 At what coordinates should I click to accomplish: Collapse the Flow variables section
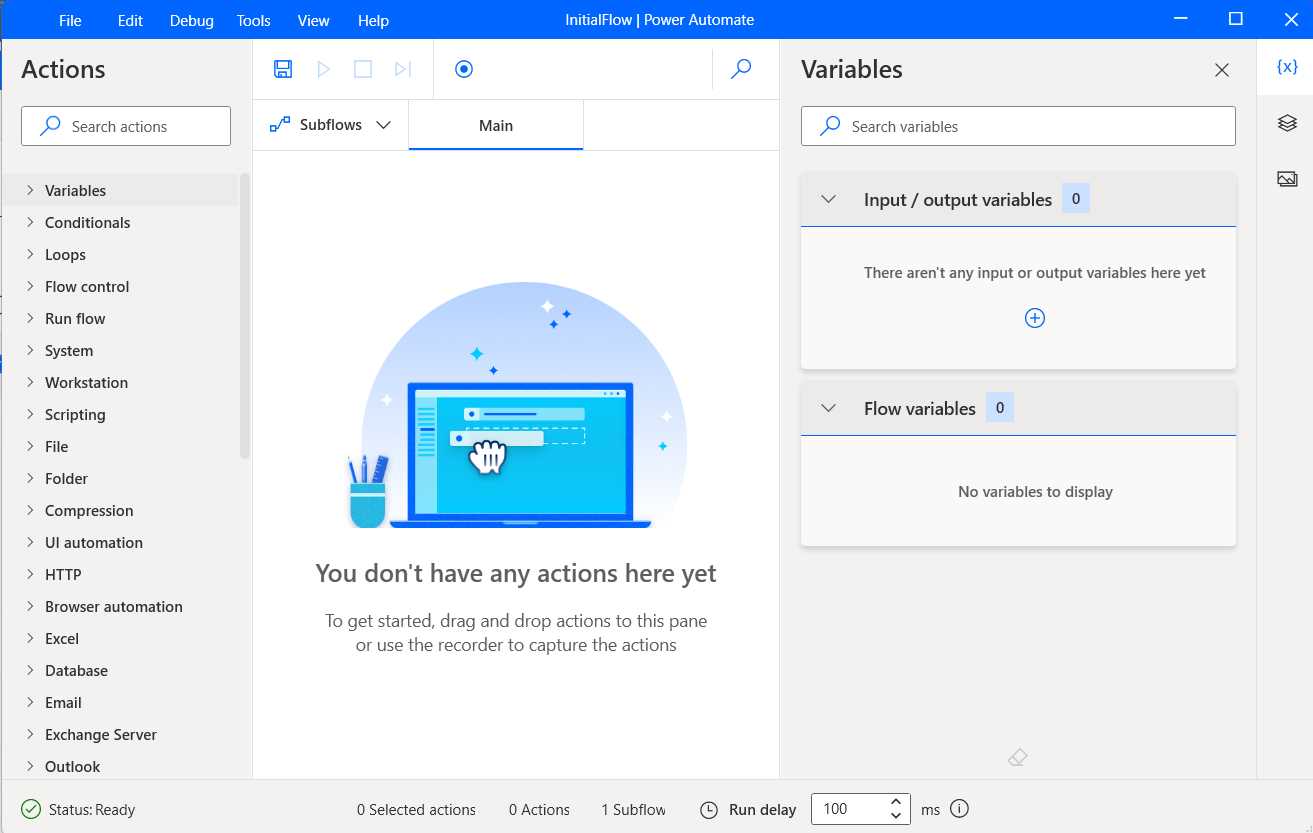828,408
